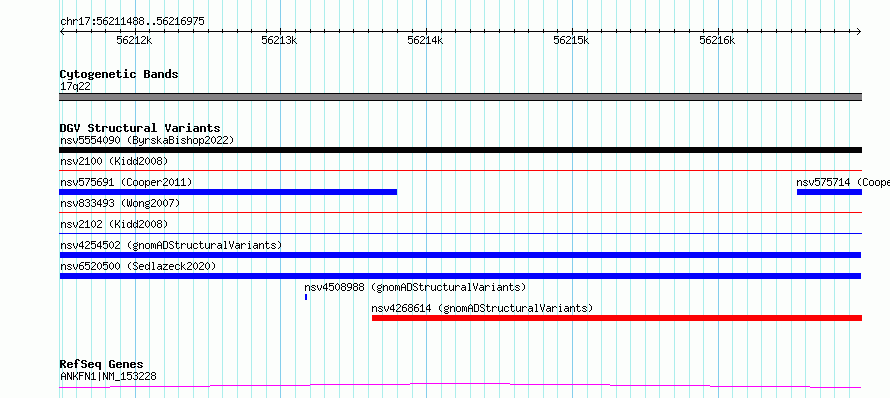Select the RefSeq Genes track title
The image size is (890, 398).
102,364
